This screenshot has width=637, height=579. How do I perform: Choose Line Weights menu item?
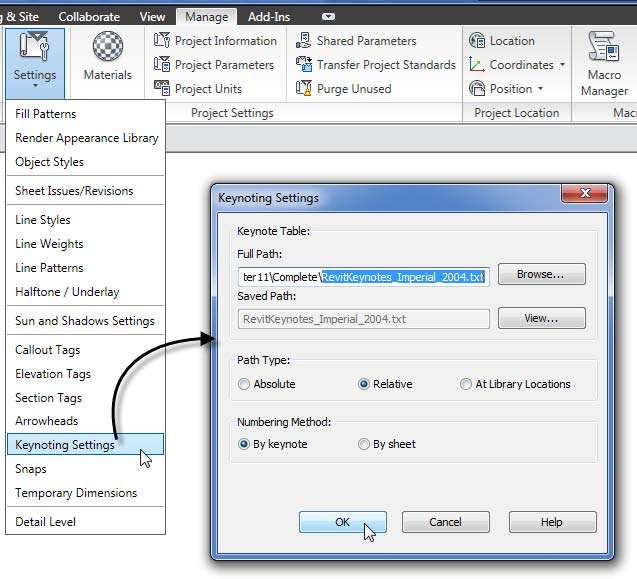(85, 244)
